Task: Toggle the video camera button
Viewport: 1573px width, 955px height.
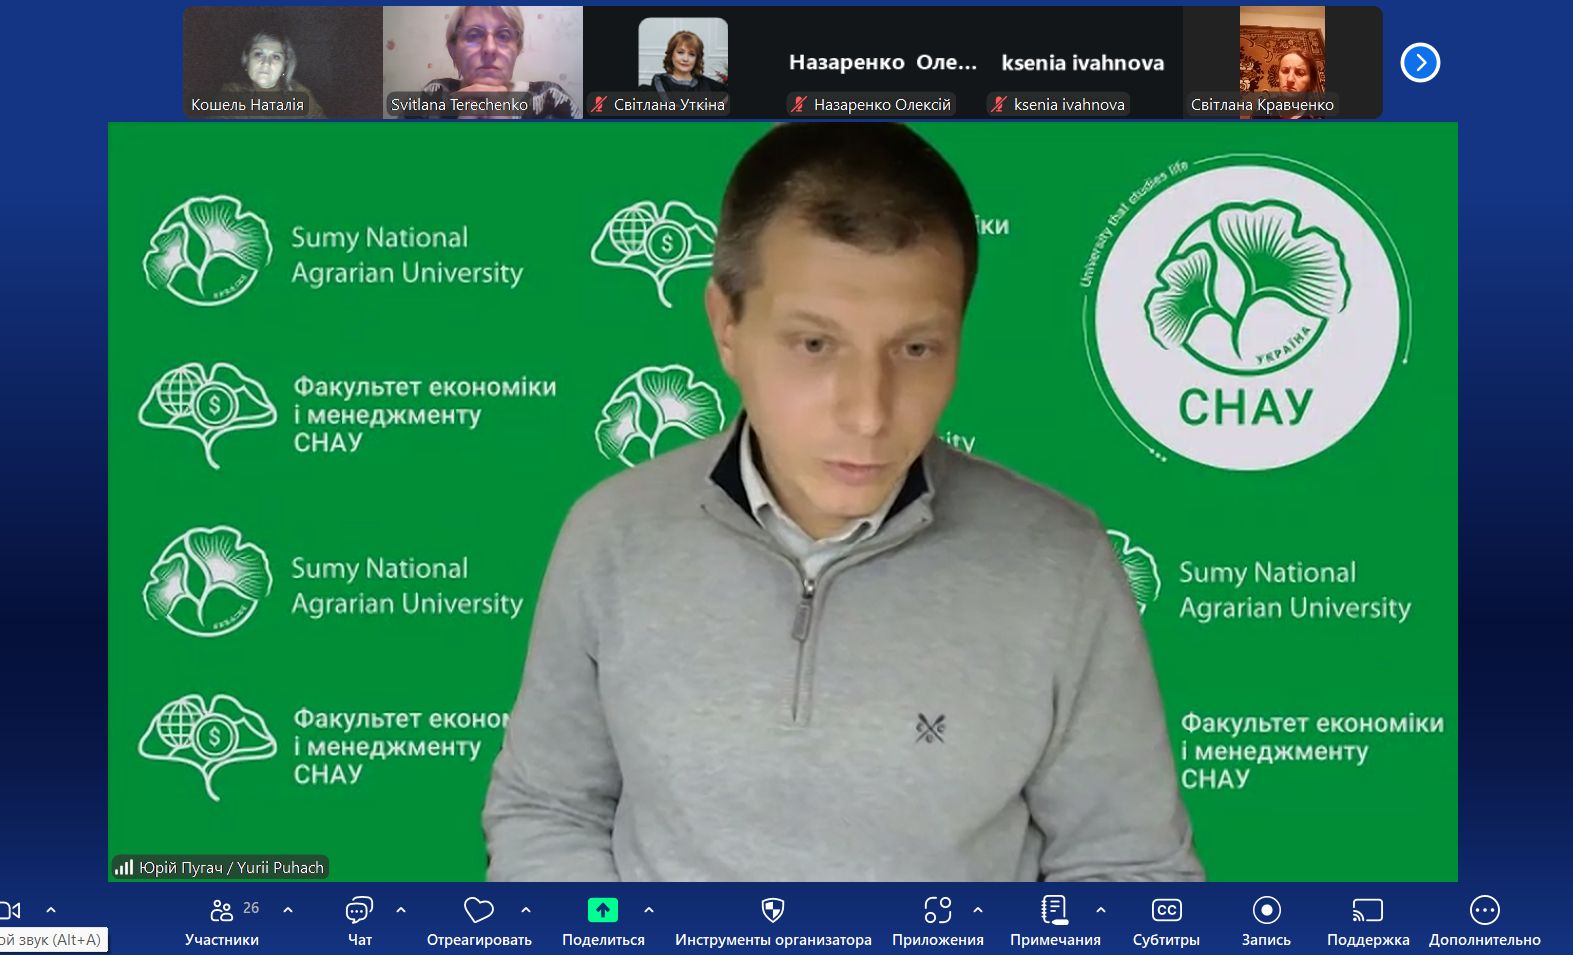Action: [10, 910]
